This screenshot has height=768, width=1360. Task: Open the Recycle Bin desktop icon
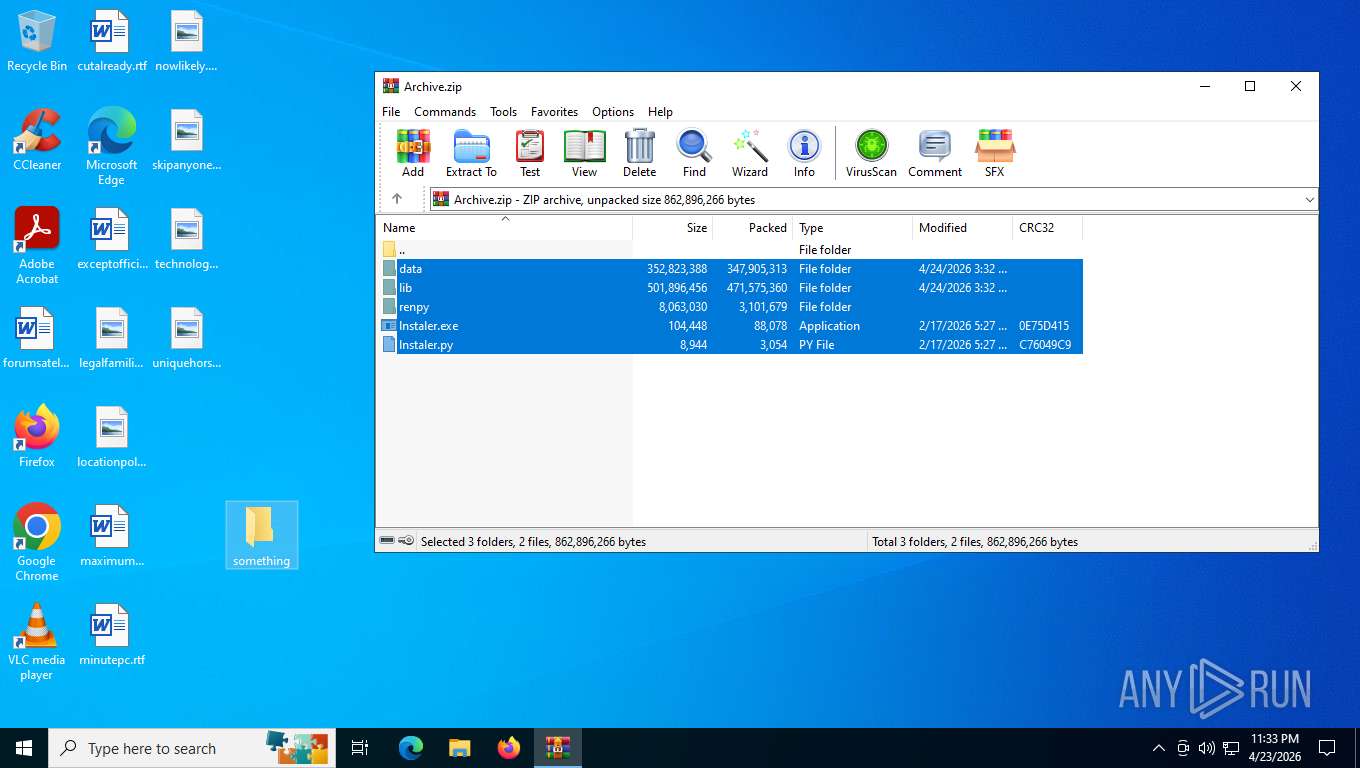[37, 41]
